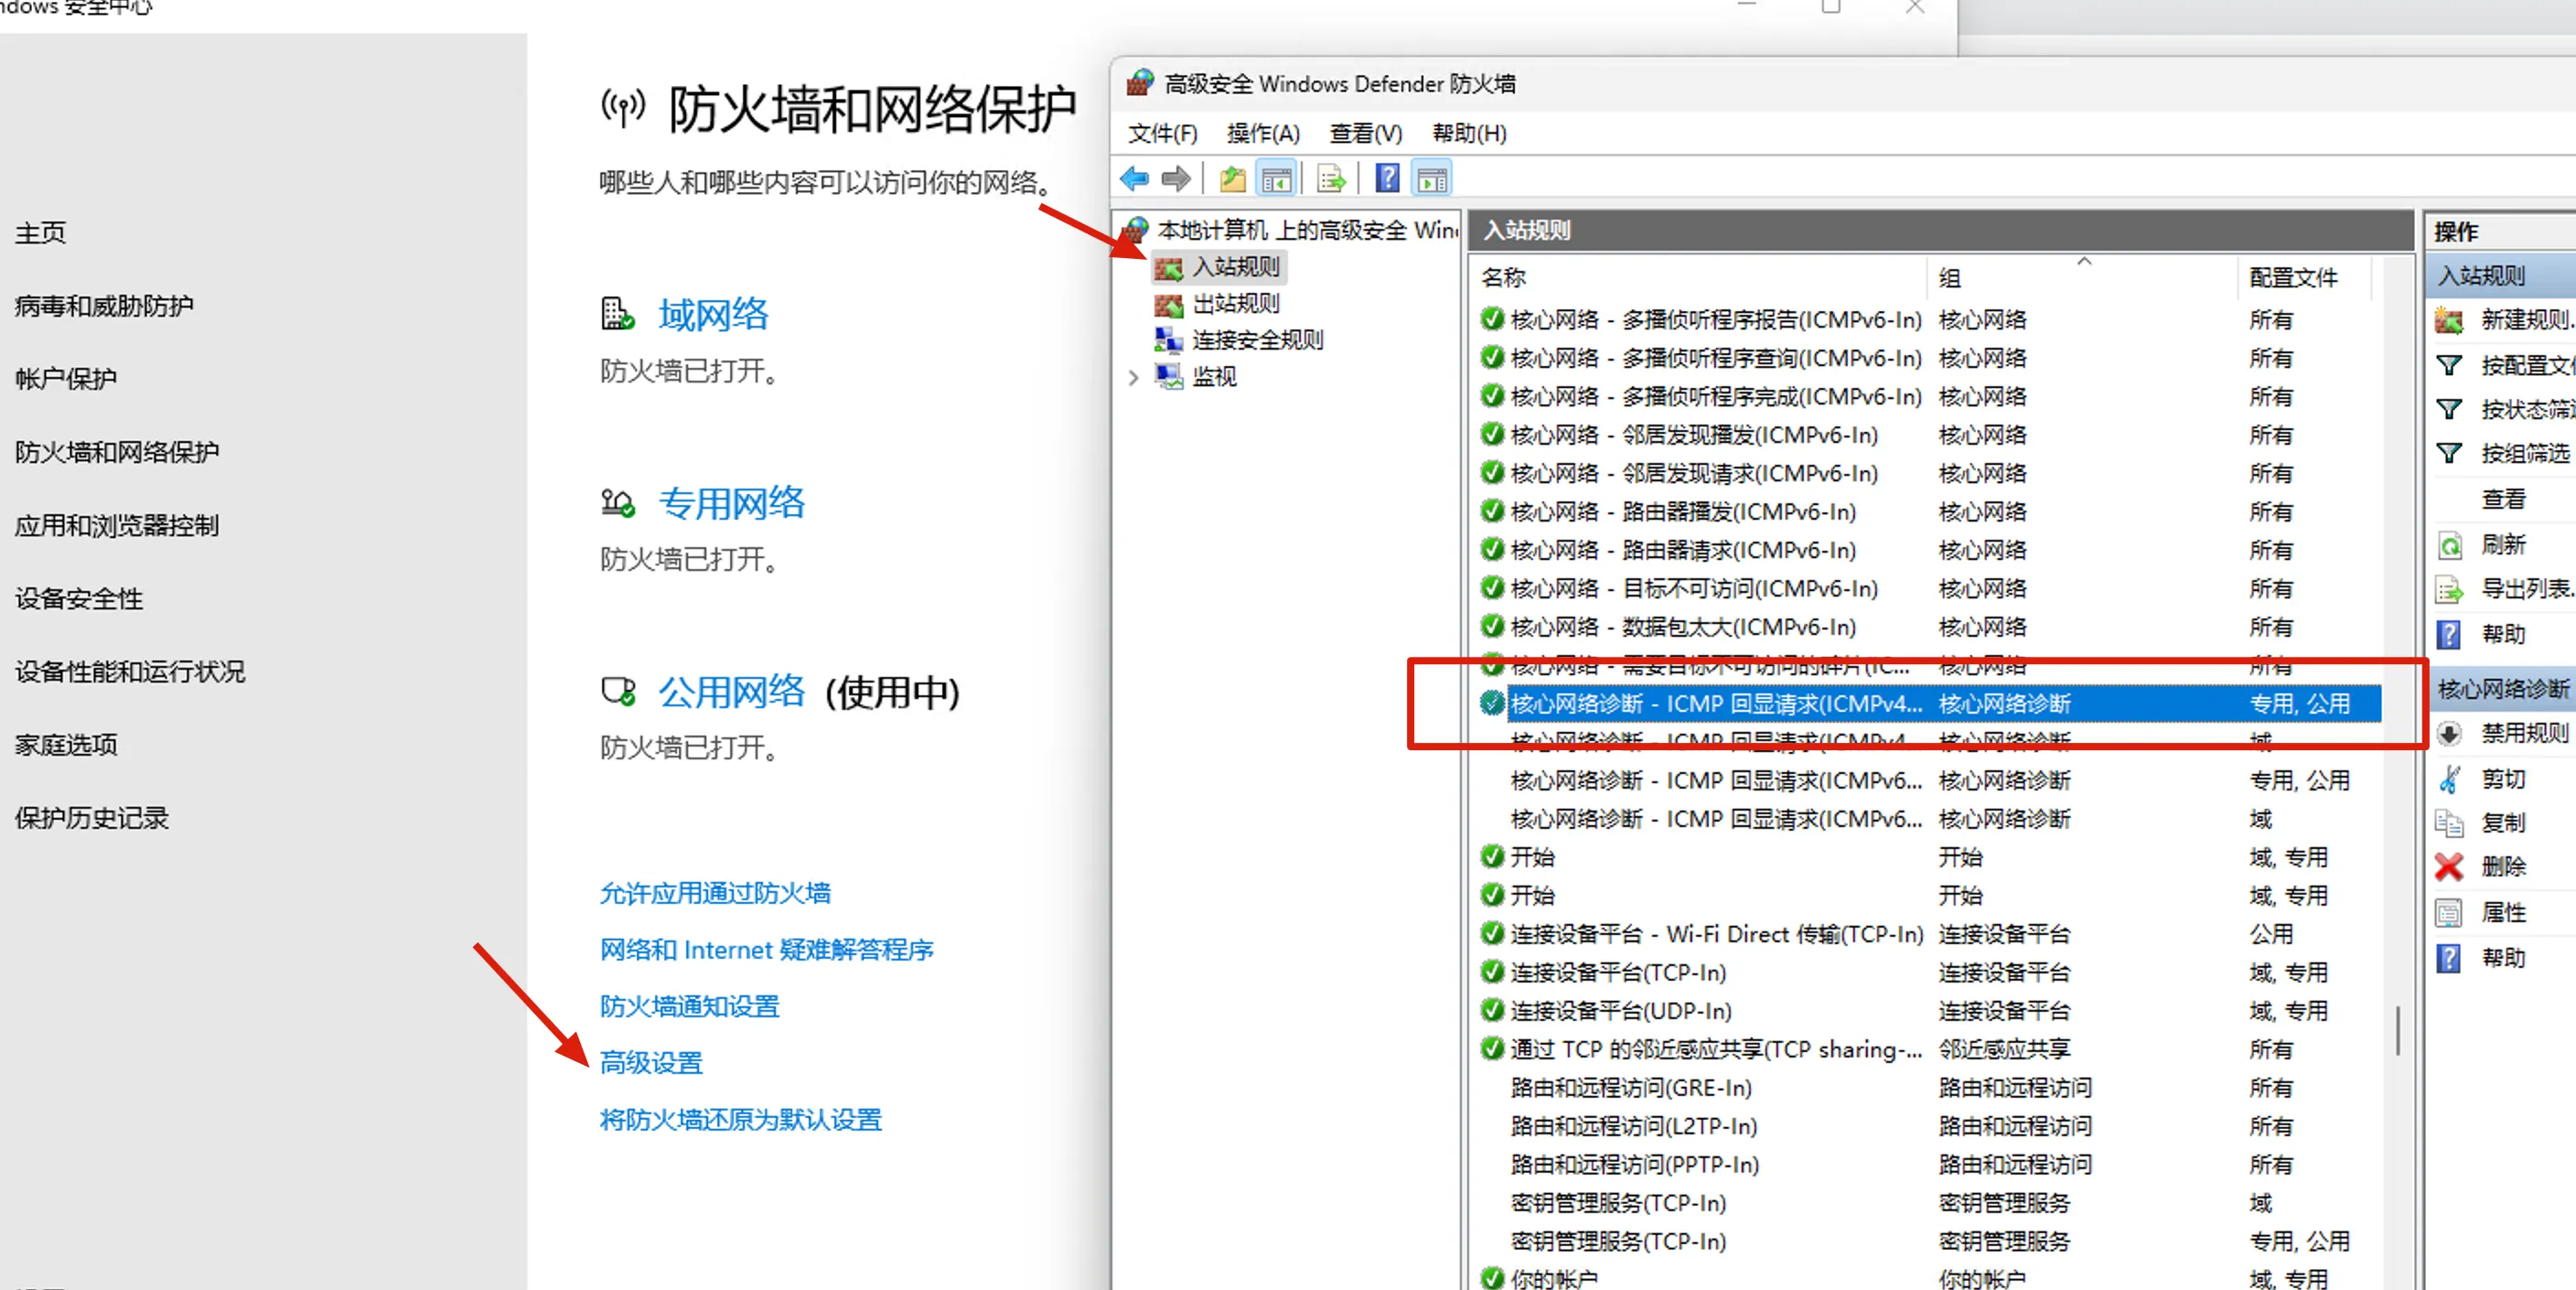Screen dimensions: 2576x1290
Task: Click the up-one-level folder toolbar icon
Action: (x=1232, y=180)
